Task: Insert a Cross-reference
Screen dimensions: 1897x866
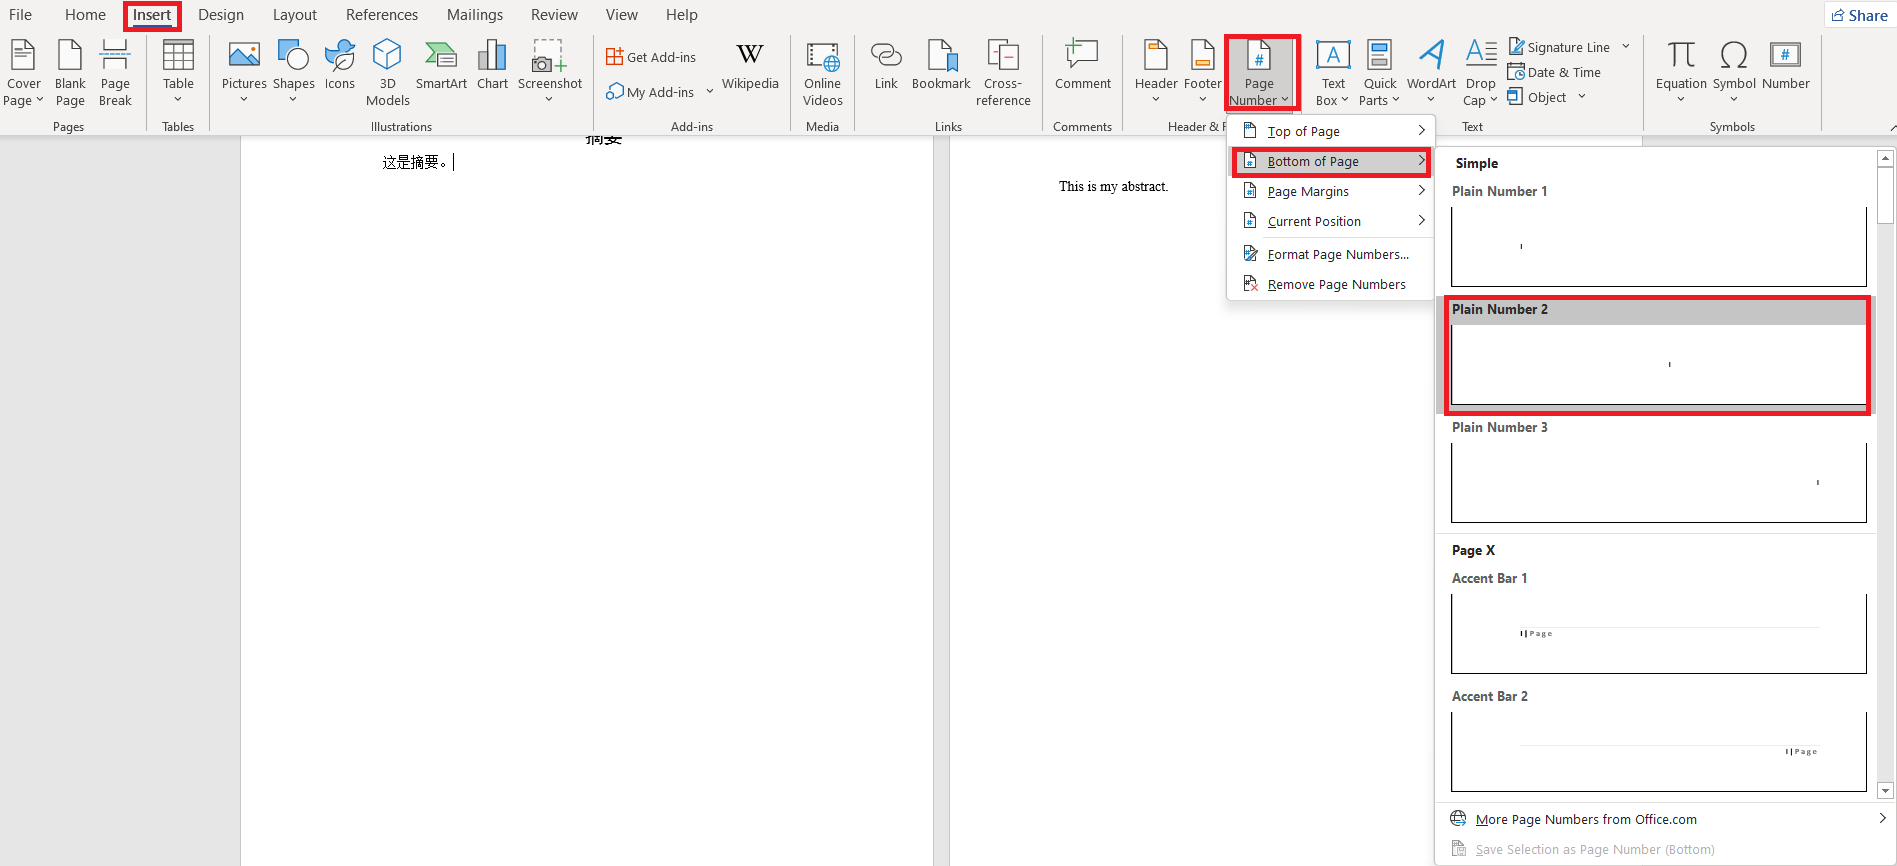Action: tap(1003, 72)
